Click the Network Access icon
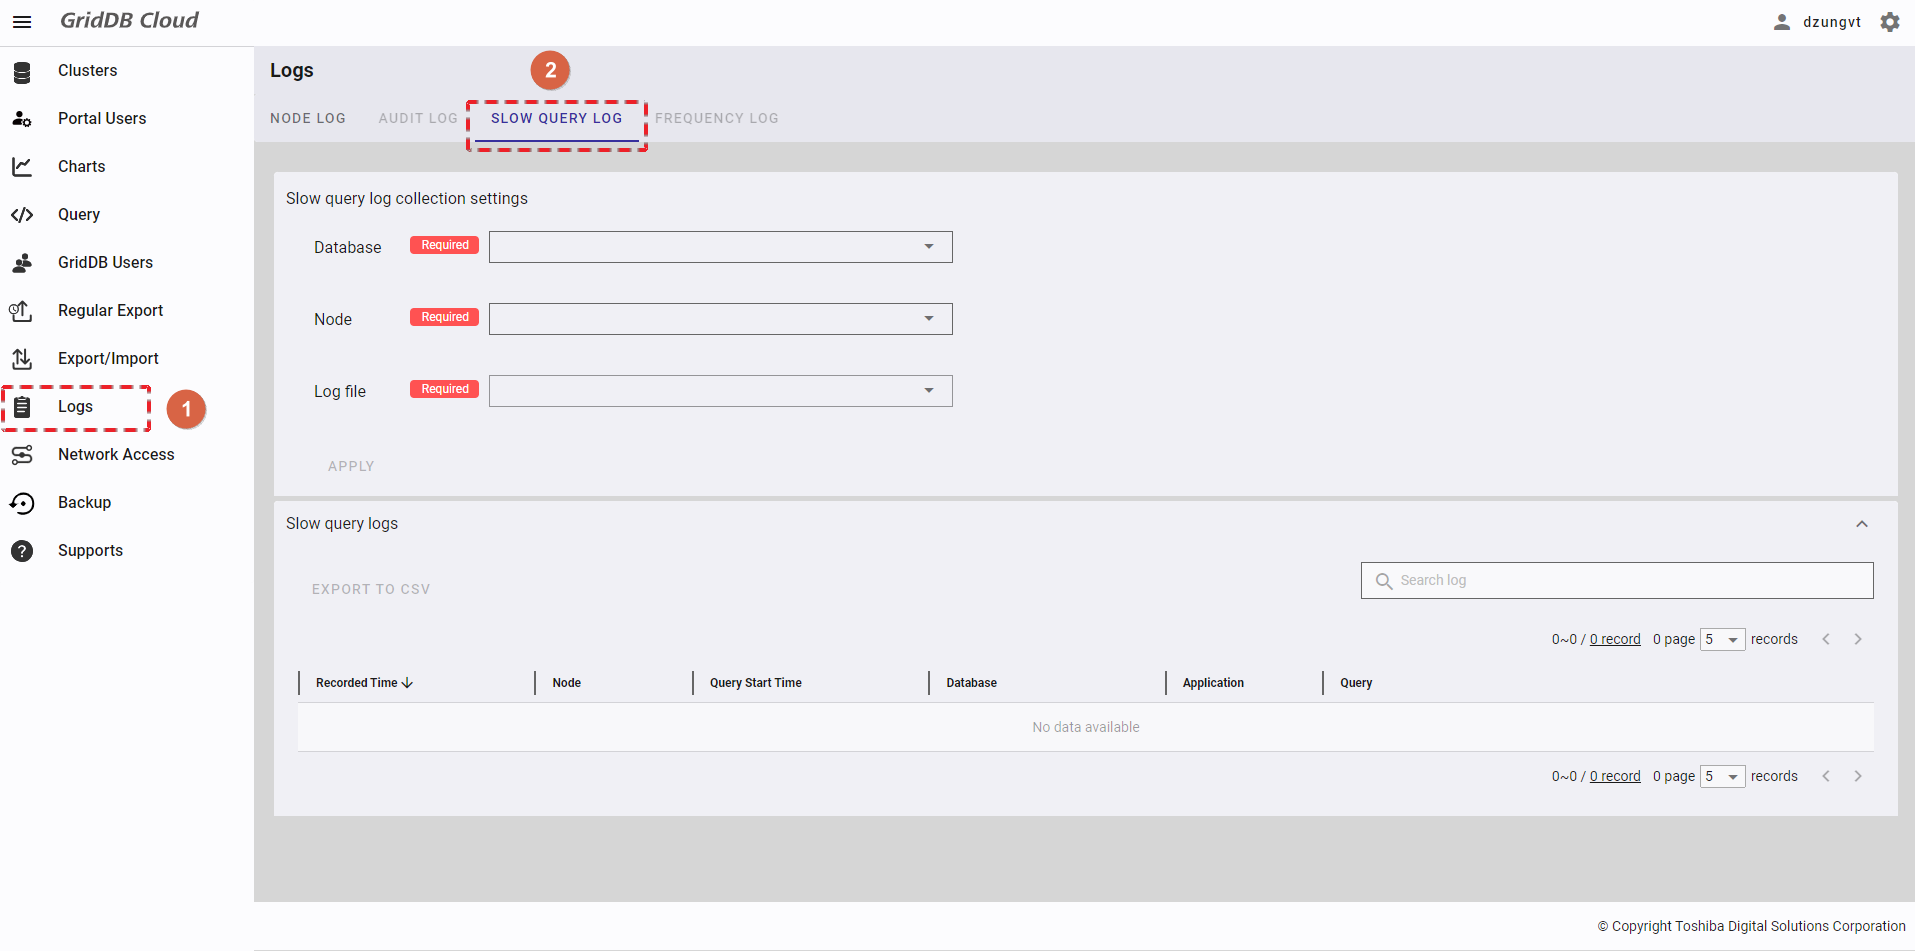 click(x=22, y=455)
